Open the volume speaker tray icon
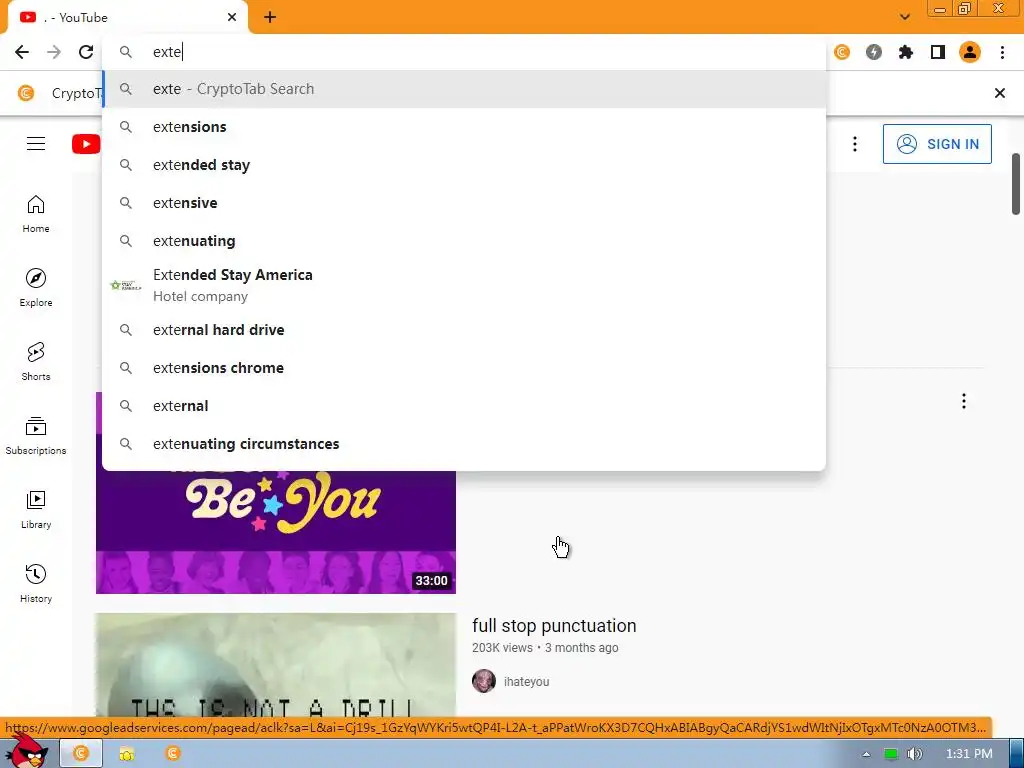This screenshot has height=768, width=1024. (x=914, y=754)
